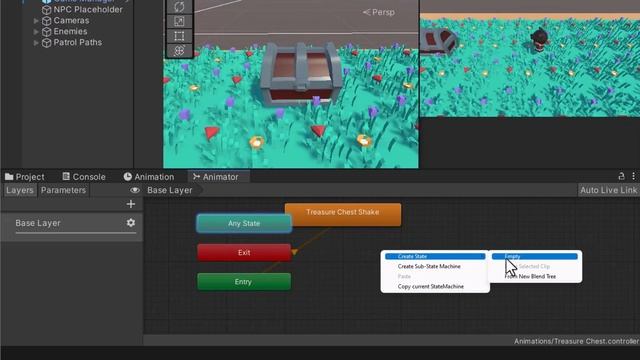640x360 pixels.
Task: Choose Create State in context menu
Action: tap(435, 256)
